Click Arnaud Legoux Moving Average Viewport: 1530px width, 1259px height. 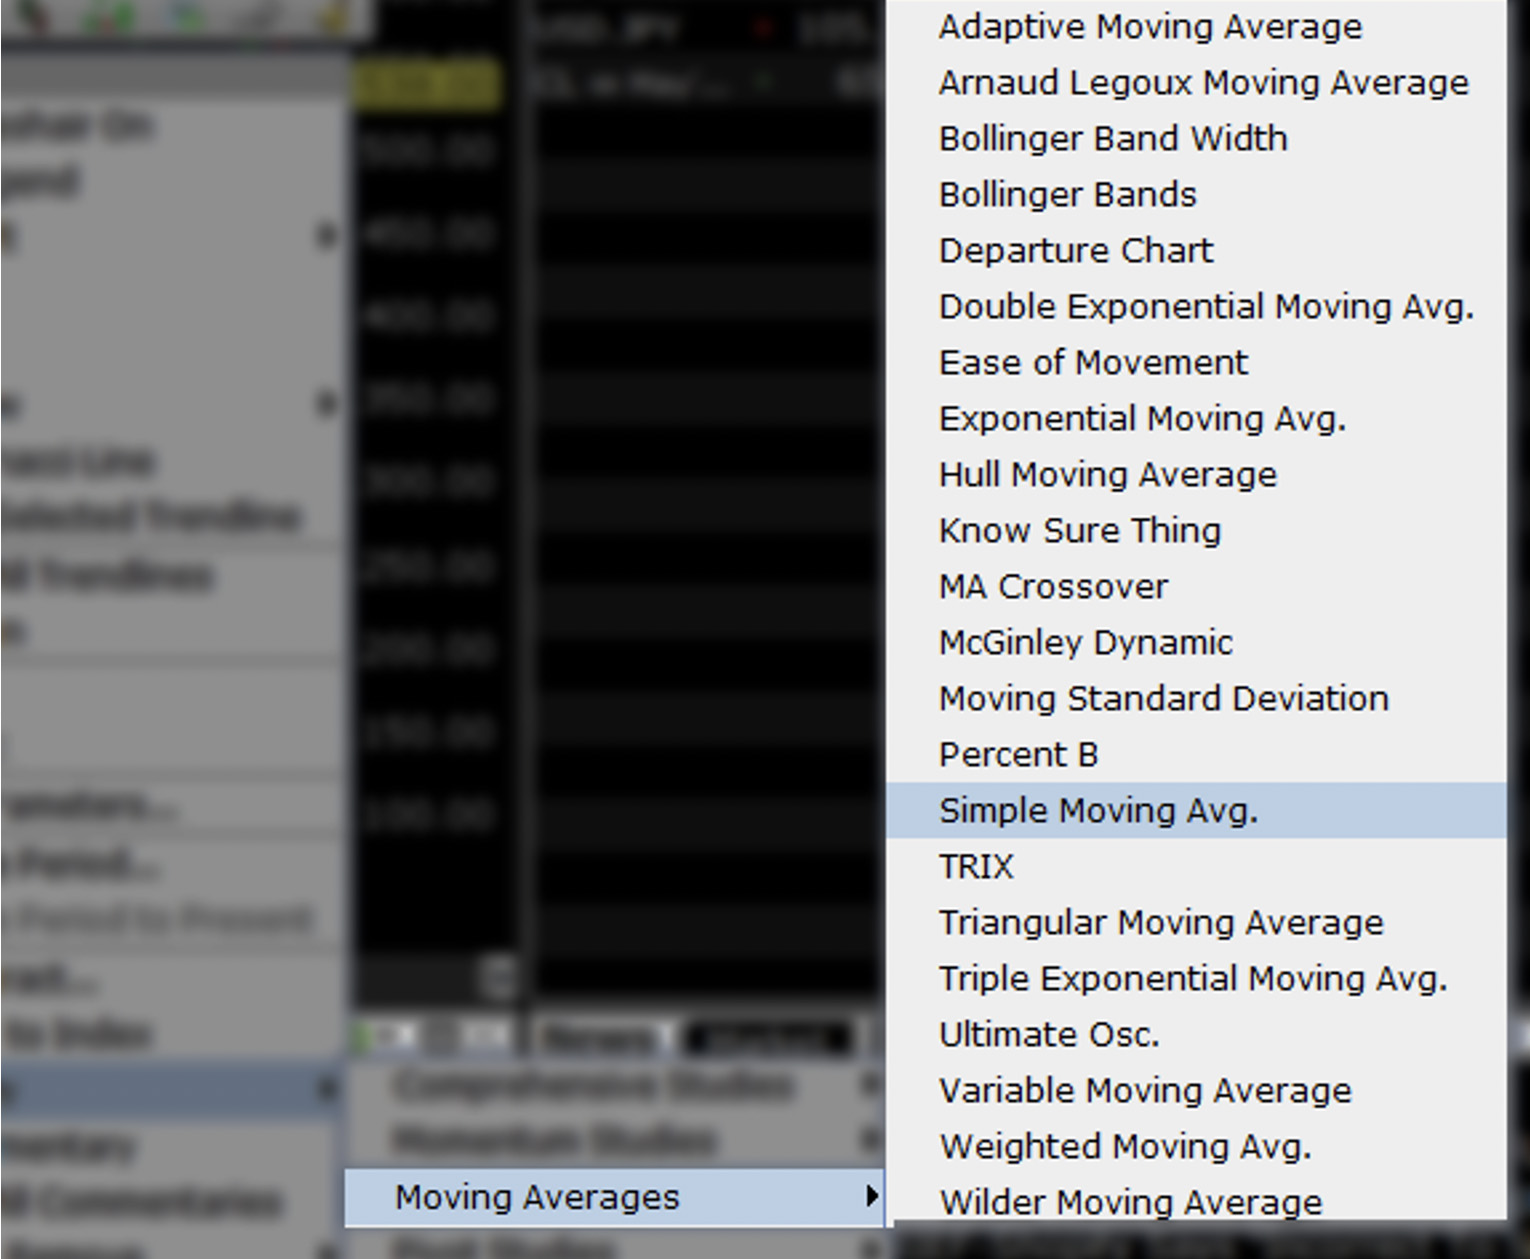tap(1203, 83)
